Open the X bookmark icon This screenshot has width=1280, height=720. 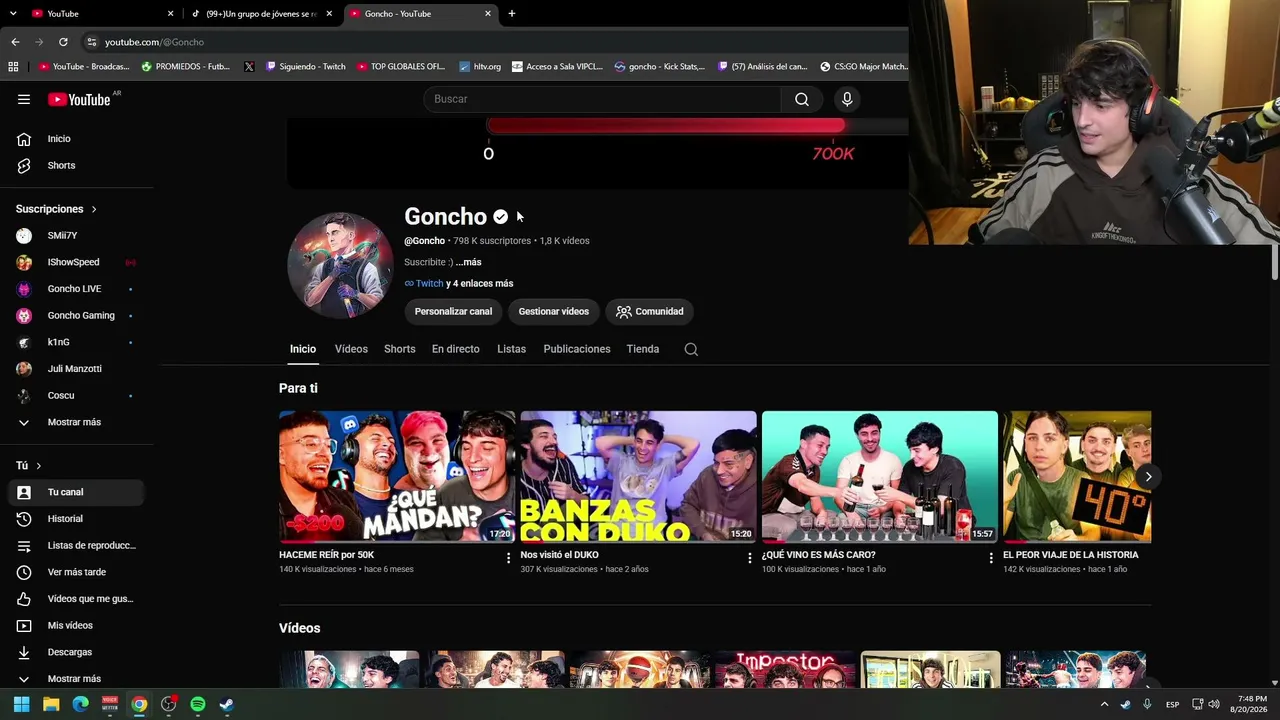pos(249,67)
